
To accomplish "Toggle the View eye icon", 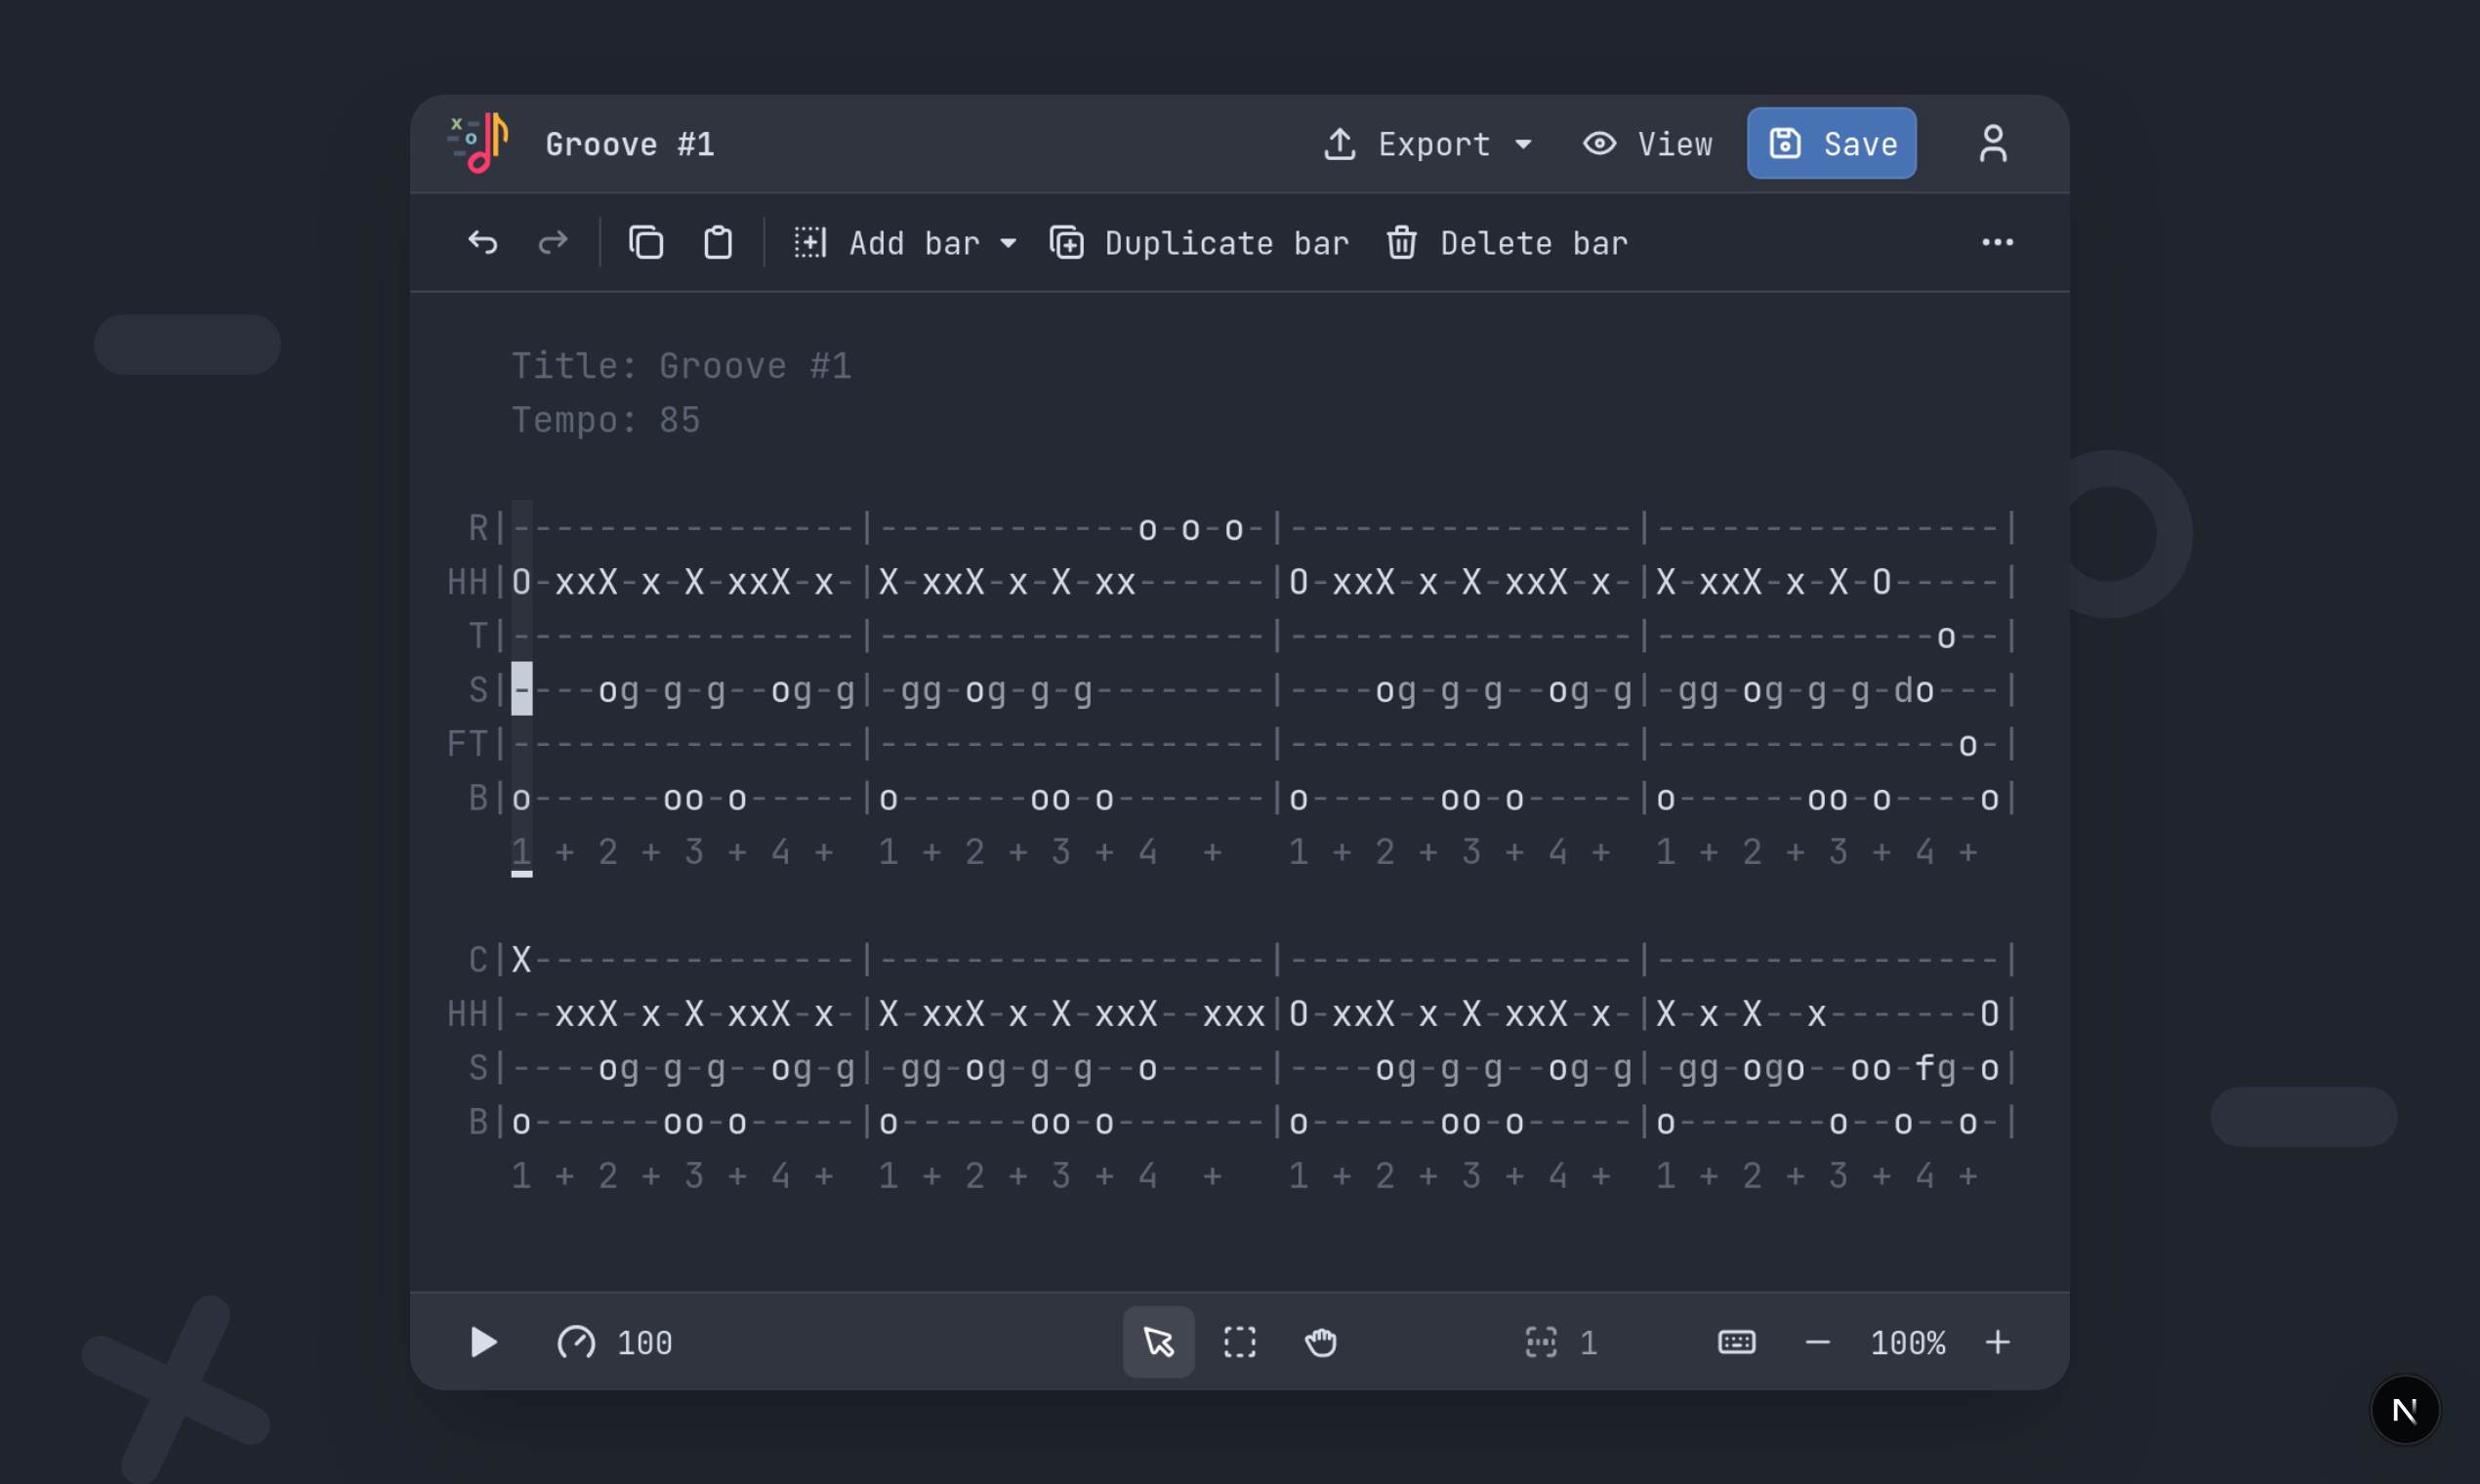I will (1600, 144).
